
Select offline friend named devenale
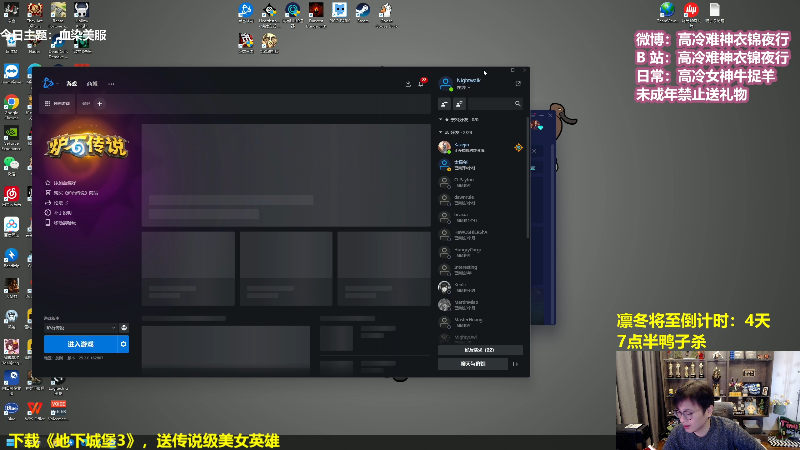point(480,199)
